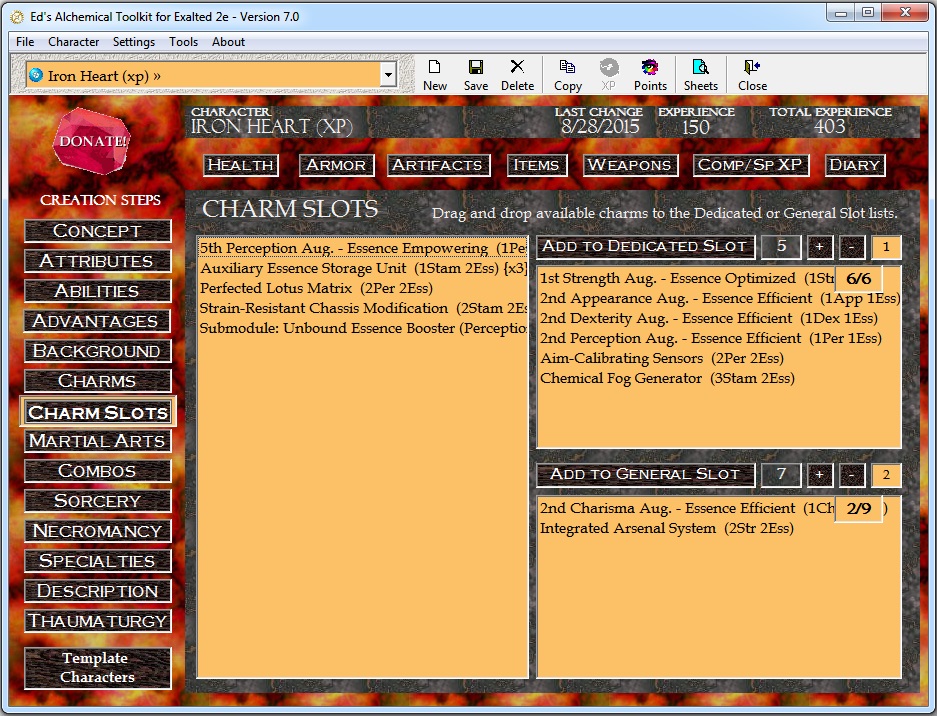Screen dimensions: 937x716
Task: Open the Advantages step
Action: [97, 321]
